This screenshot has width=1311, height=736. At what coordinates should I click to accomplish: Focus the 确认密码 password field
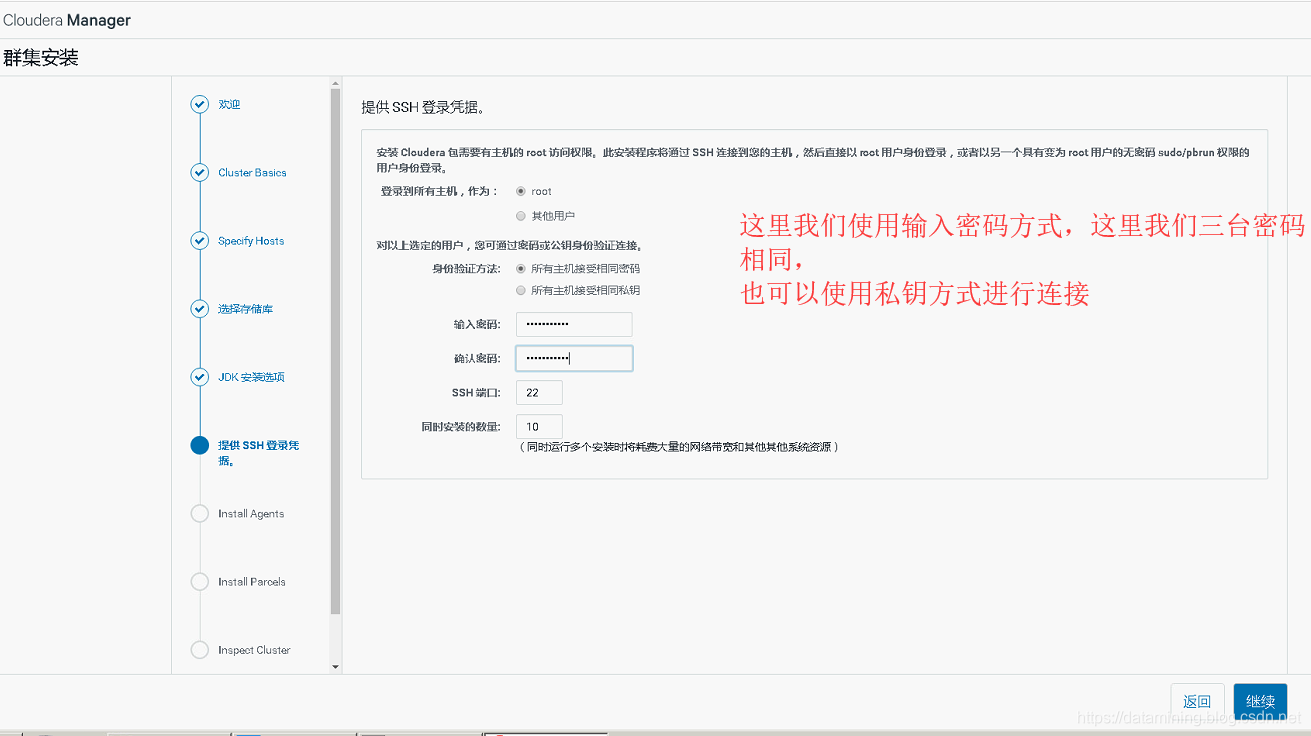pos(574,358)
